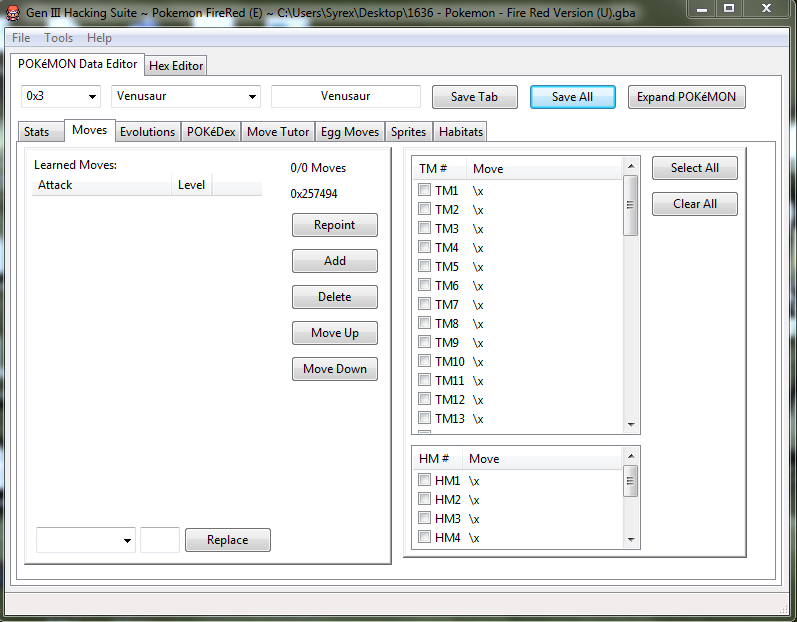Image resolution: width=797 pixels, height=622 pixels.
Task: Check the HM1 checkbox
Action: pos(424,480)
